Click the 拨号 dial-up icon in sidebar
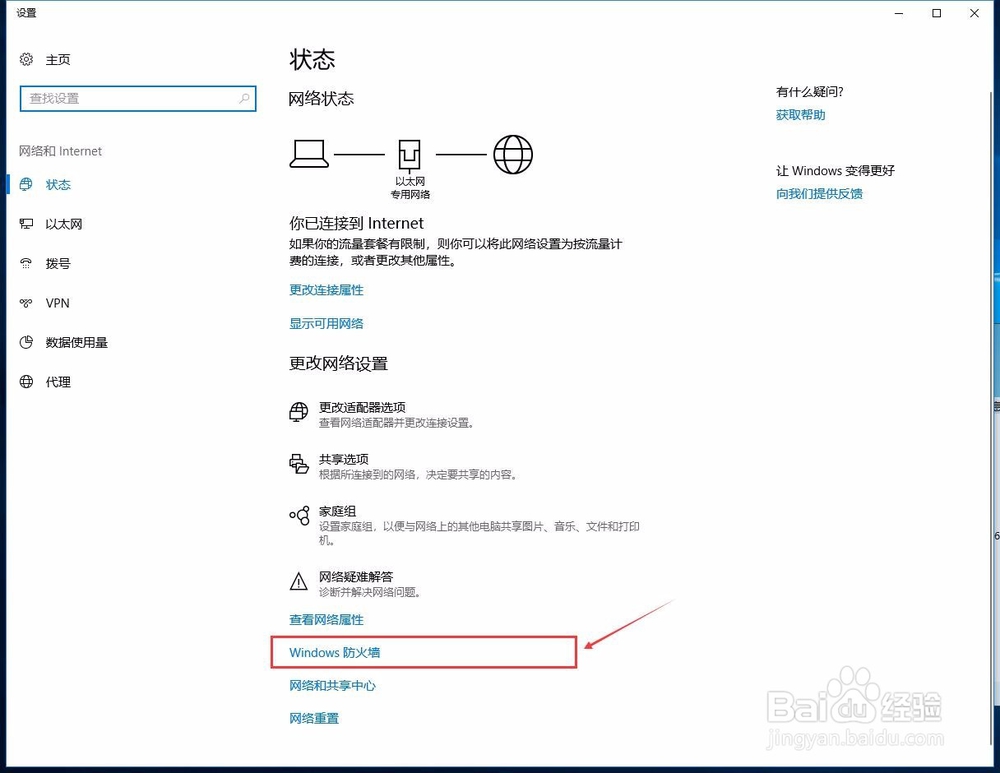The image size is (1000, 773). 26,263
